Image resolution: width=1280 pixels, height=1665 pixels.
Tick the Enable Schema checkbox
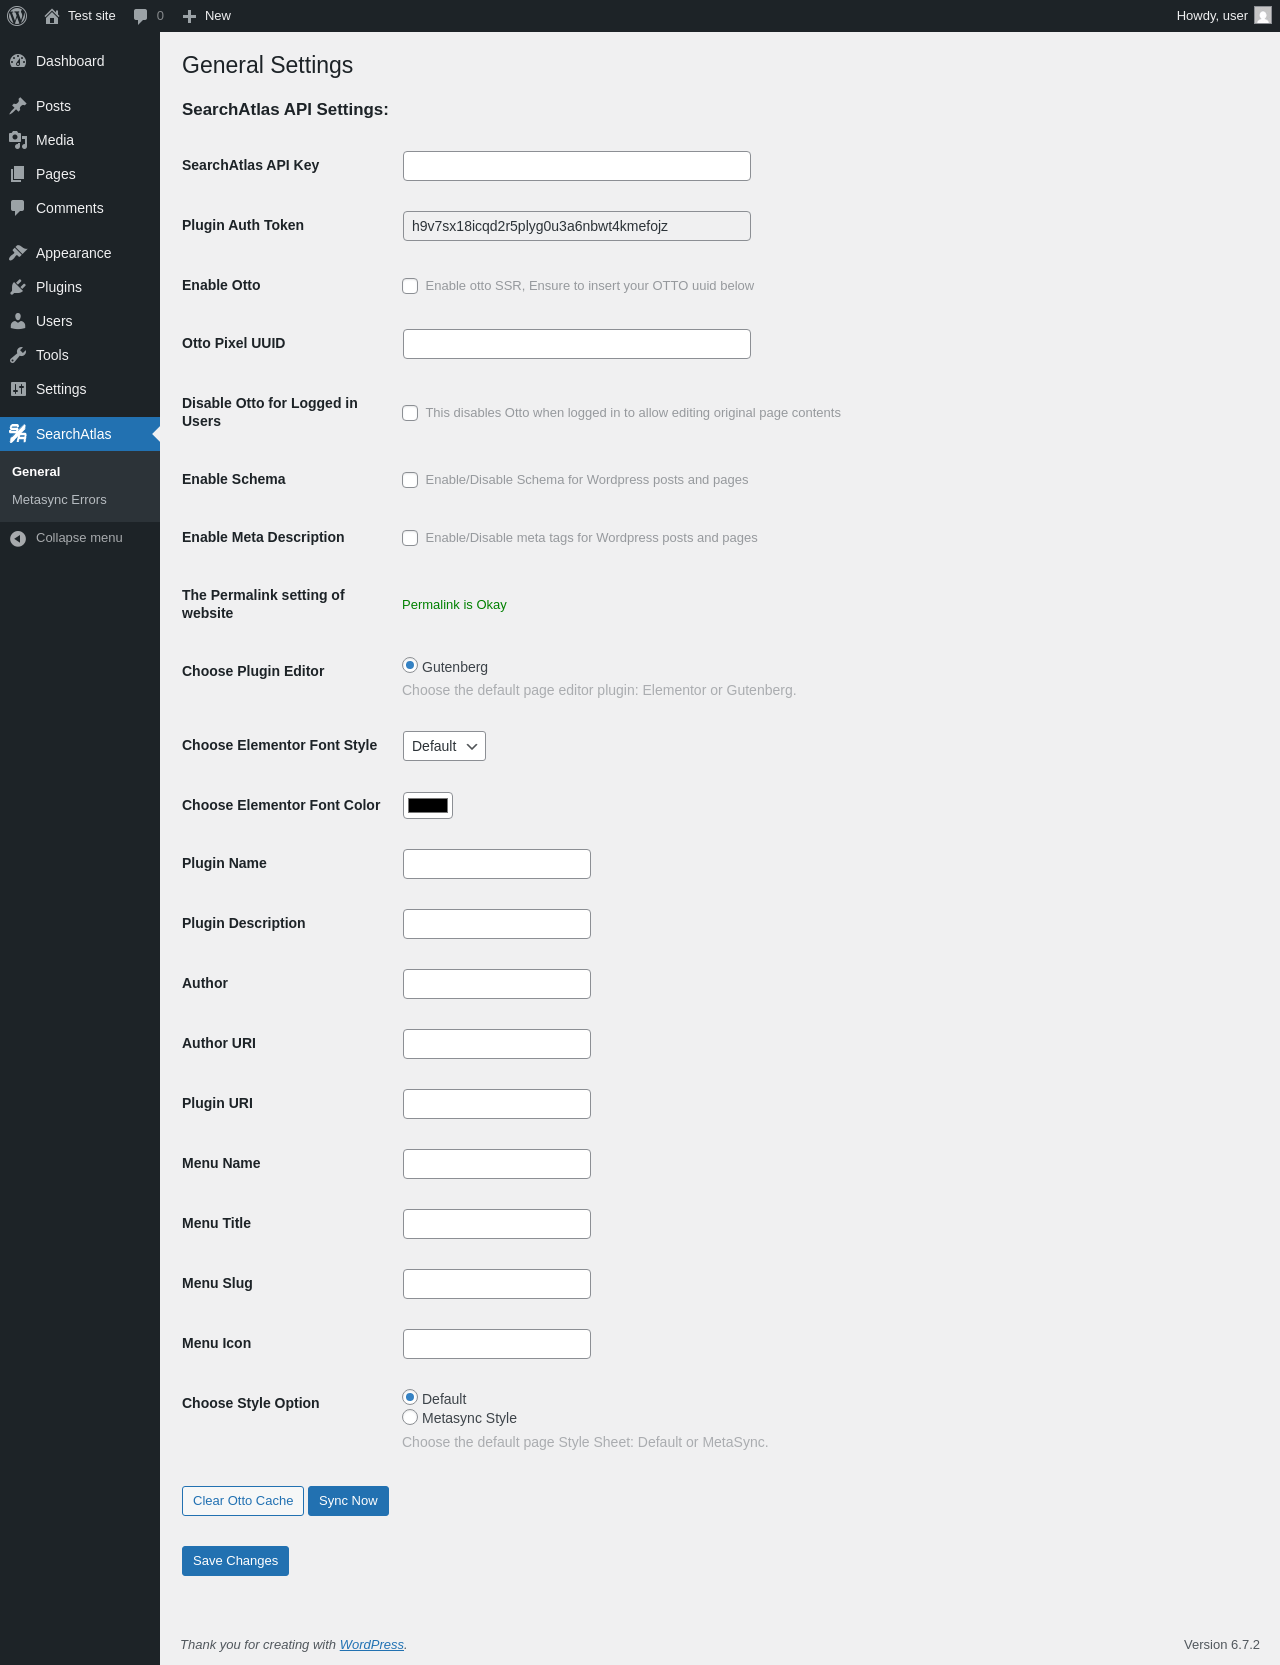[x=410, y=480]
